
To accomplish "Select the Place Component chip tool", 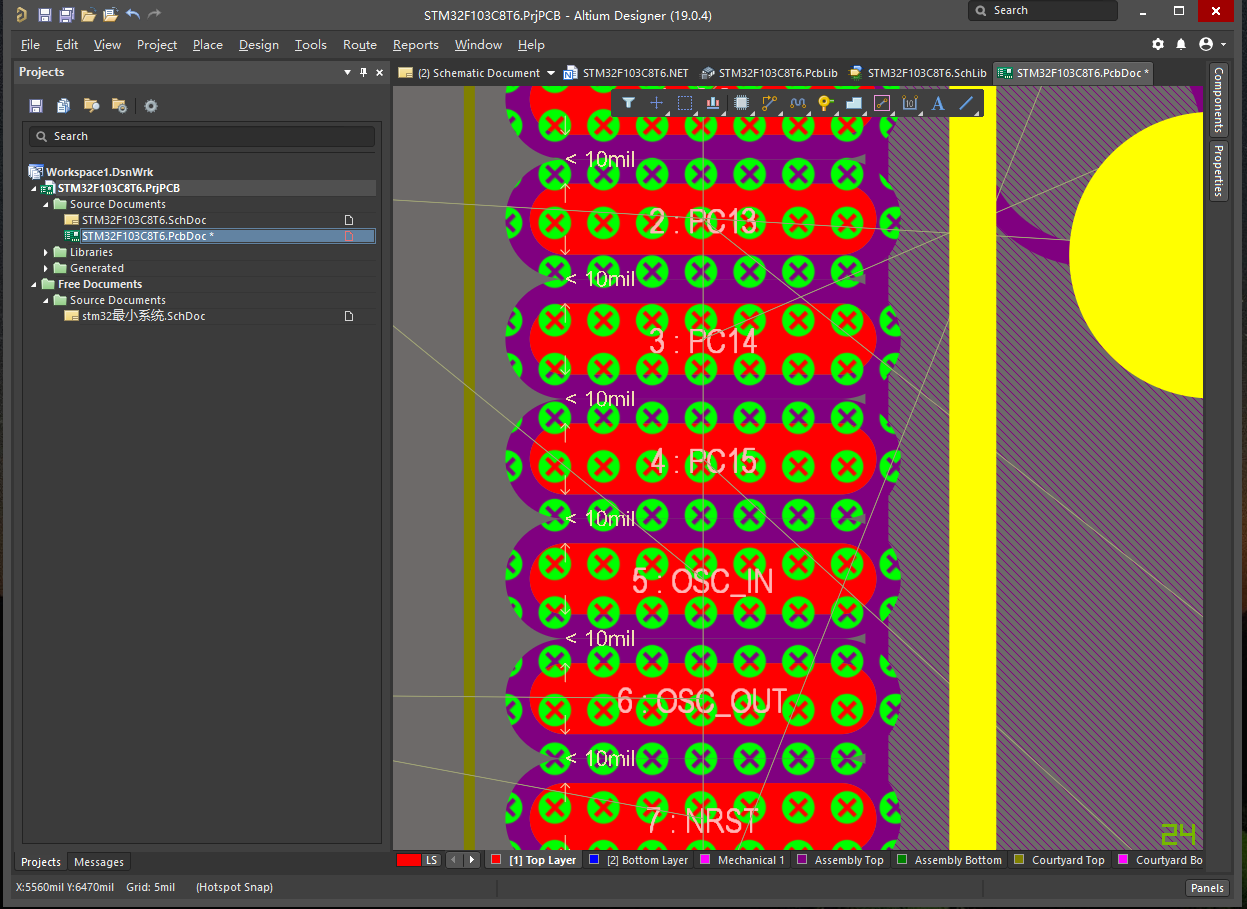I will coord(741,103).
